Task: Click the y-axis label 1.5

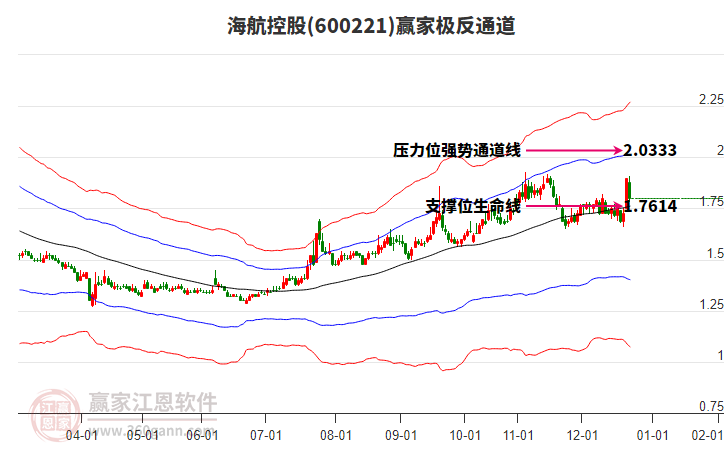Action: coord(715,253)
